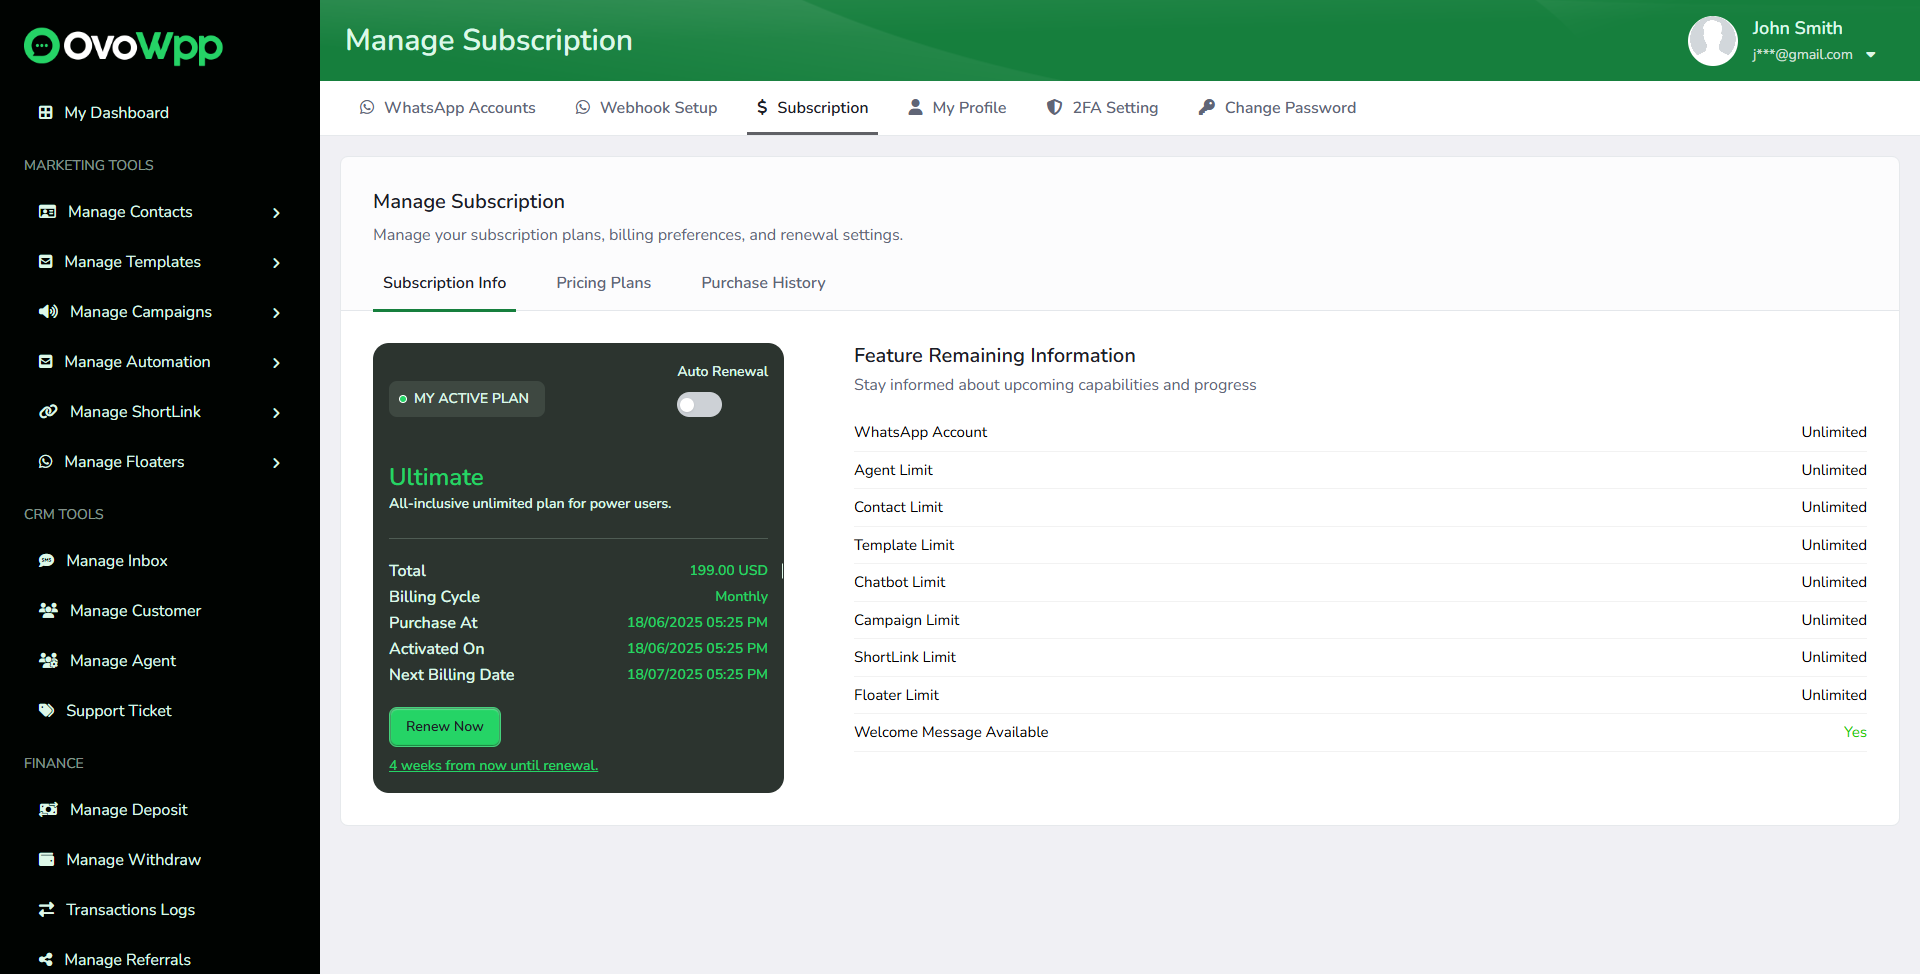Click the Manage Campaigns megaphone icon

pos(48,312)
